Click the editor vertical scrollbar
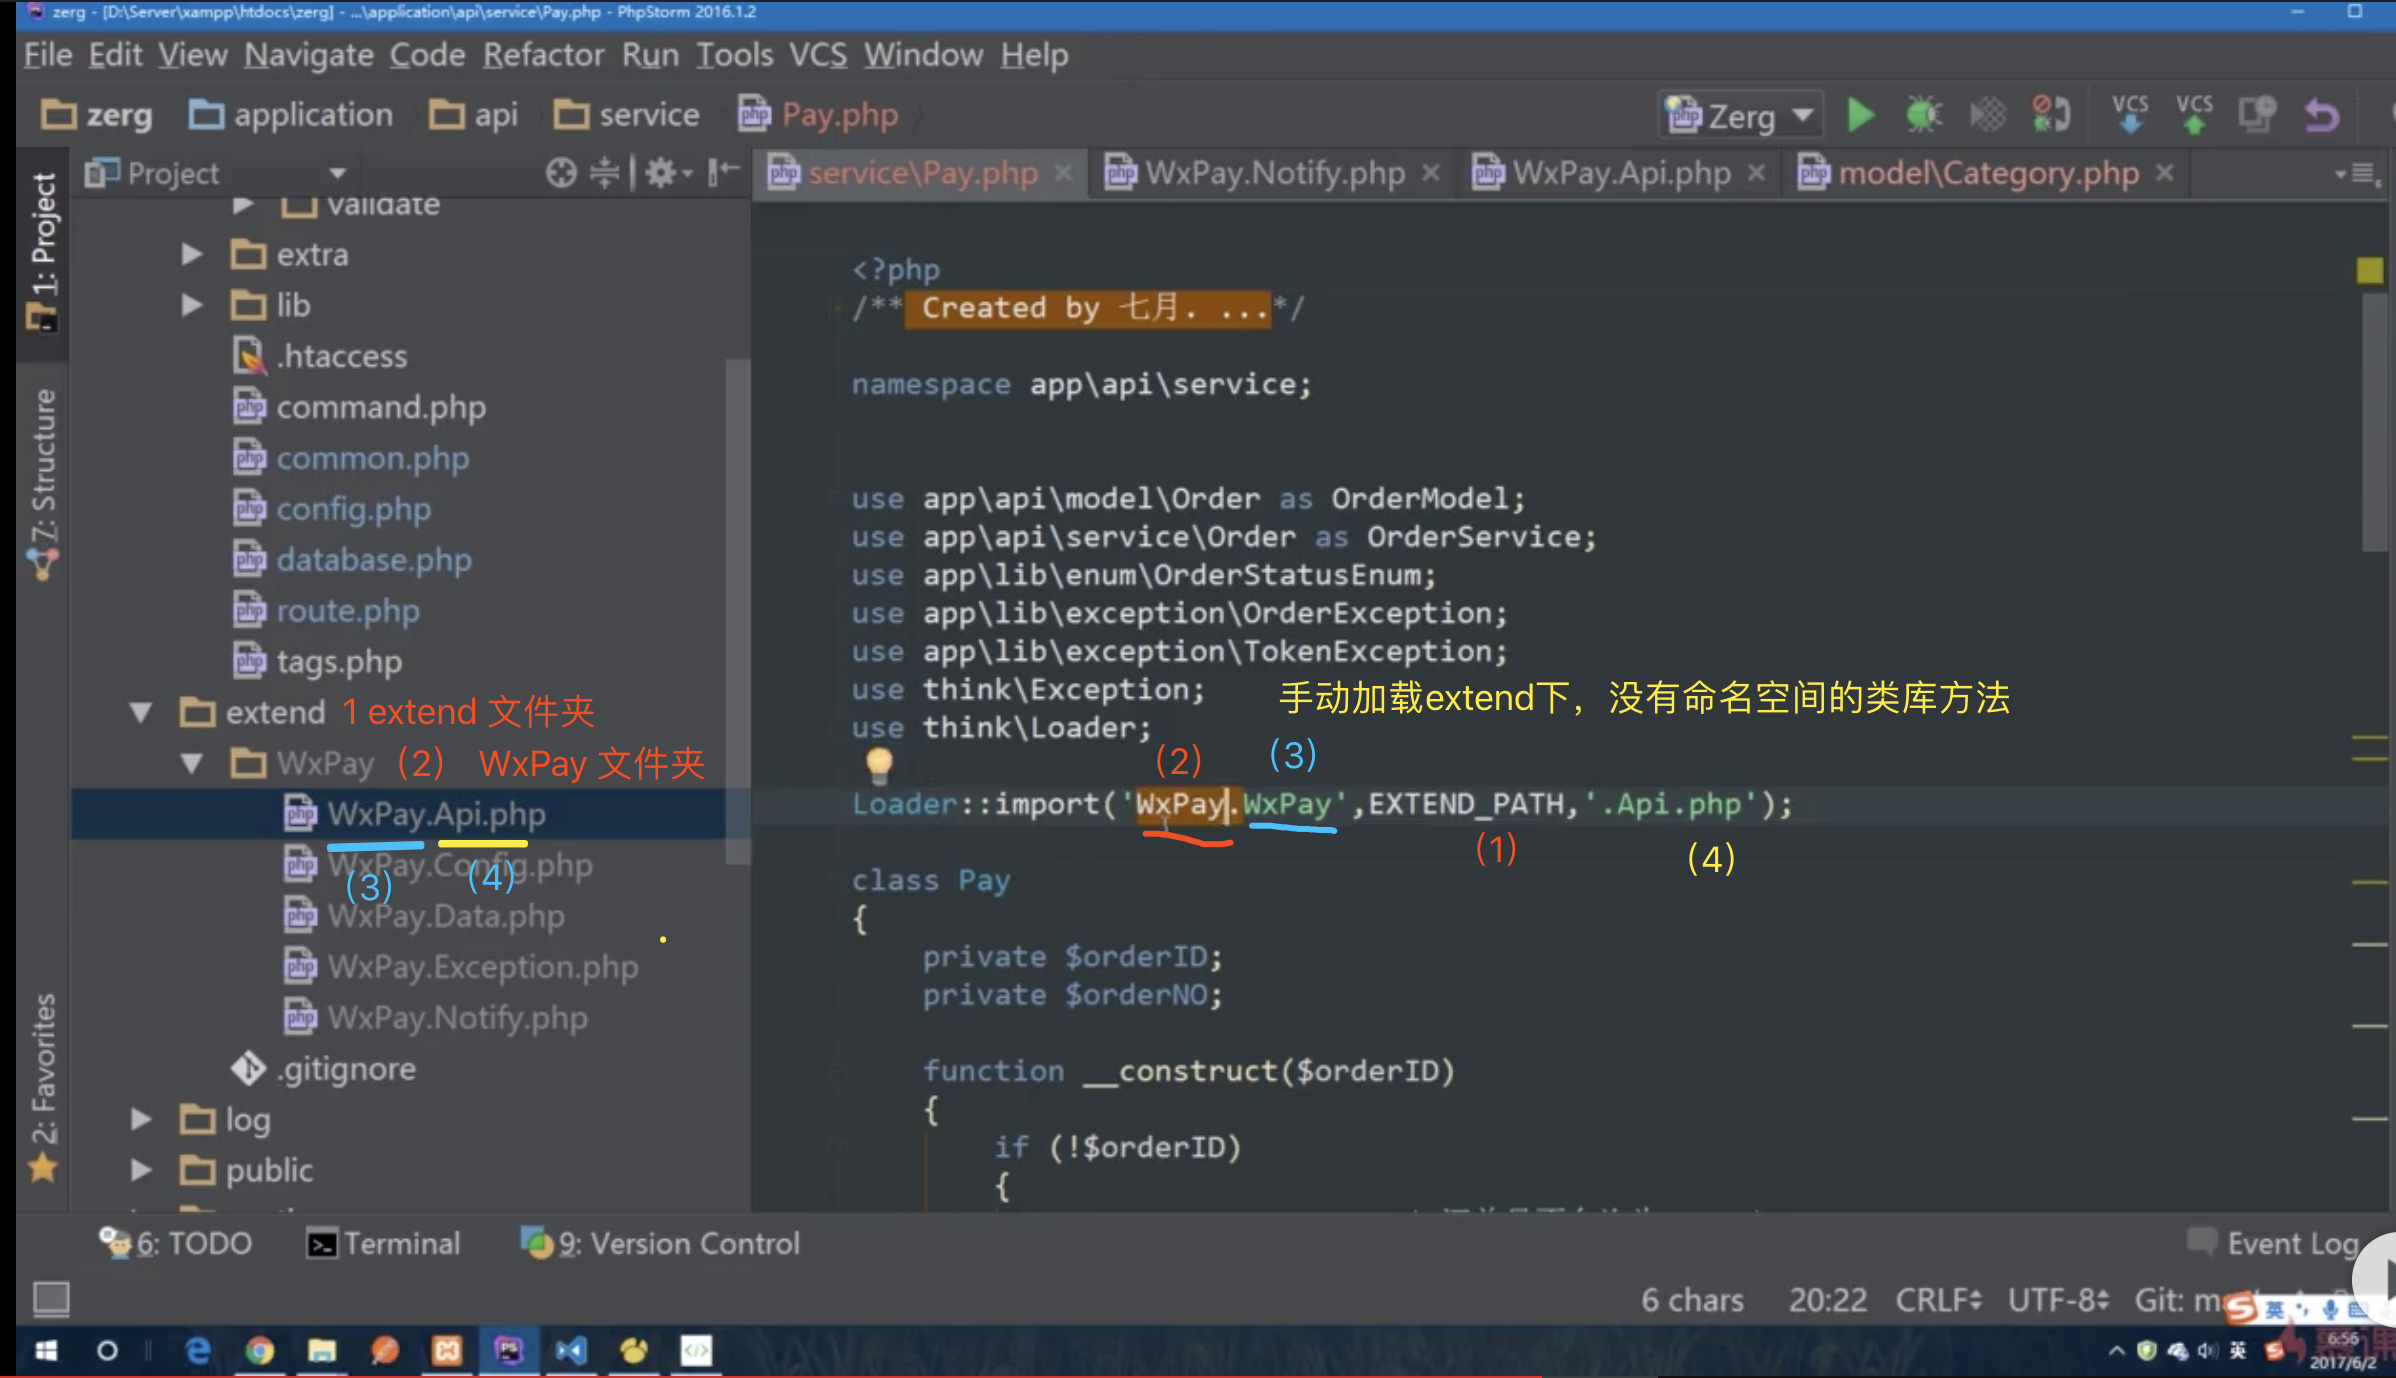This screenshot has width=2396, height=1378. 2373,420
